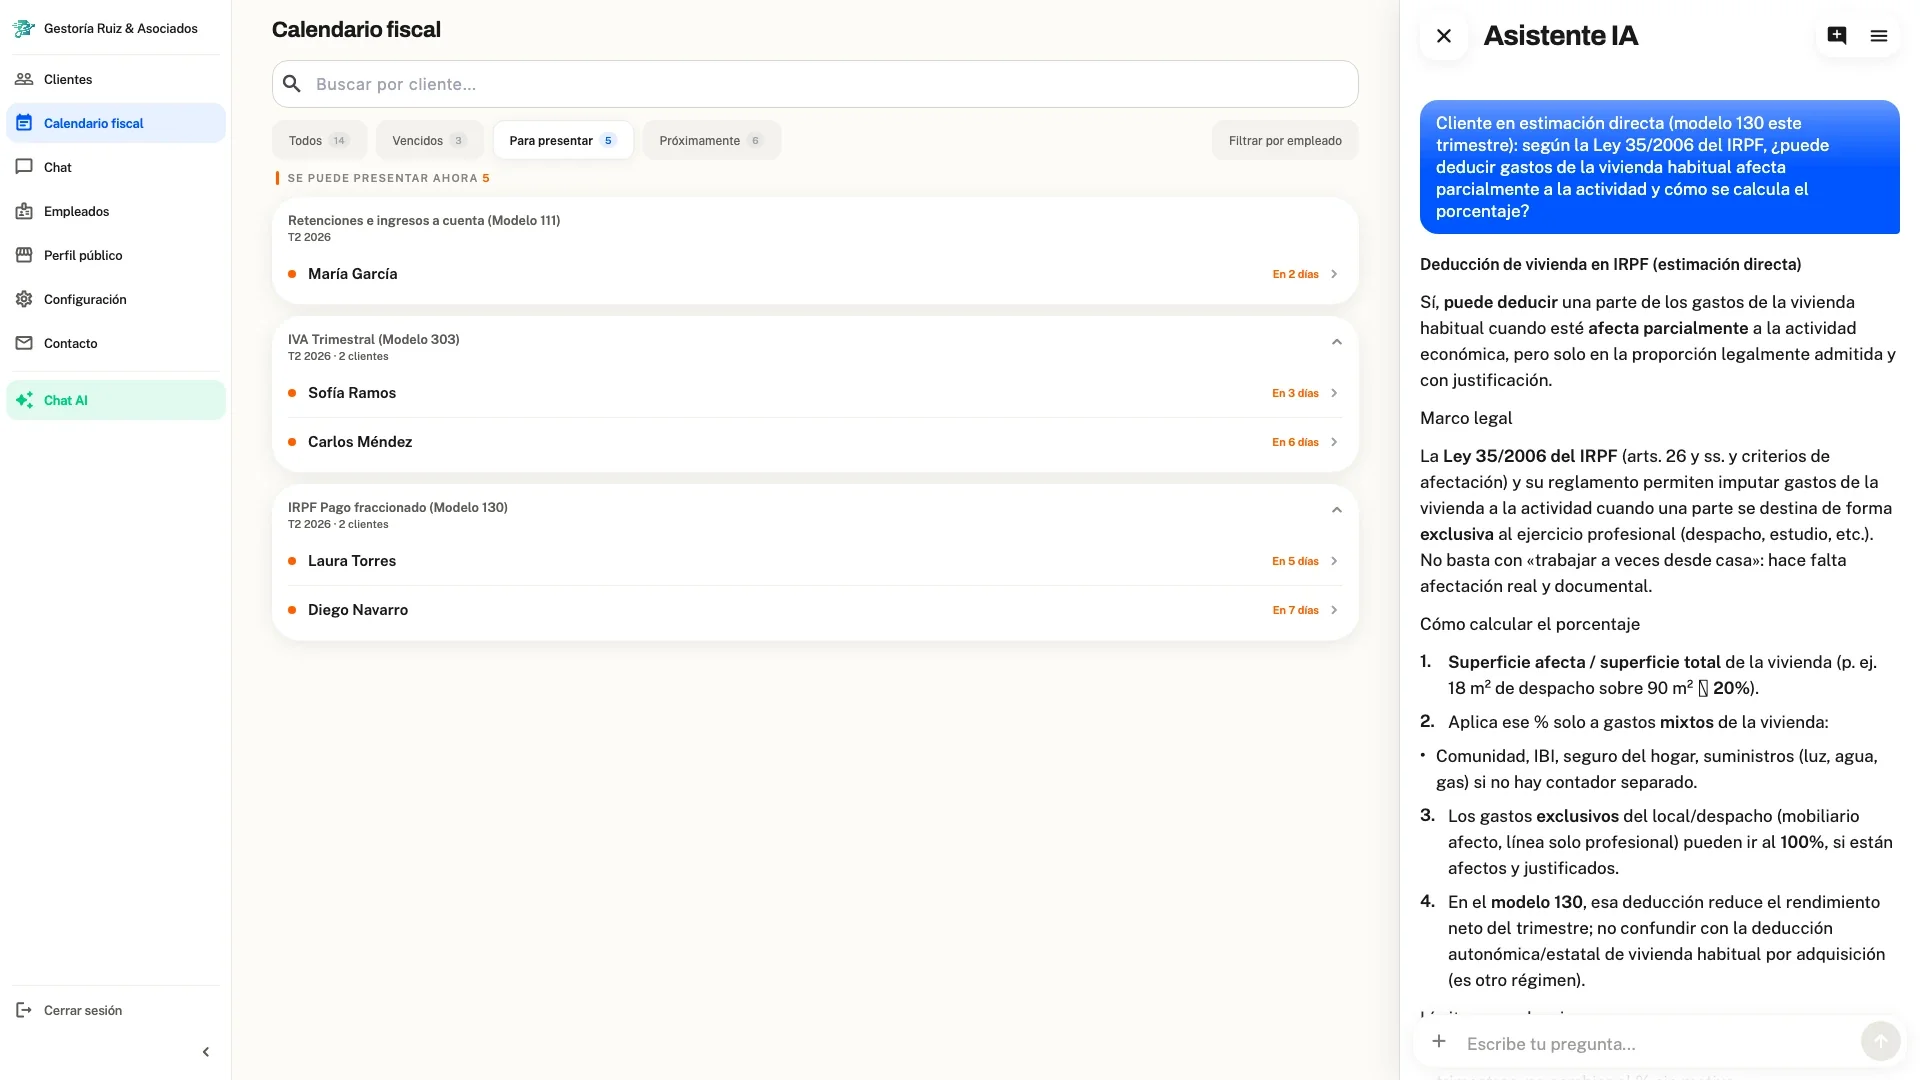Open Diego Navarro row arrow

pyautogui.click(x=1334, y=610)
